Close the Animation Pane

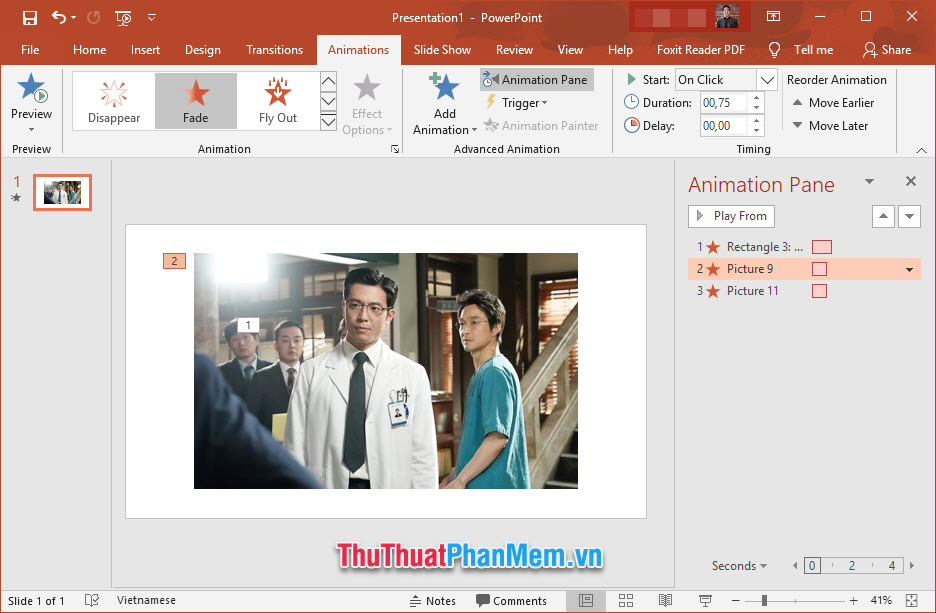click(x=910, y=182)
